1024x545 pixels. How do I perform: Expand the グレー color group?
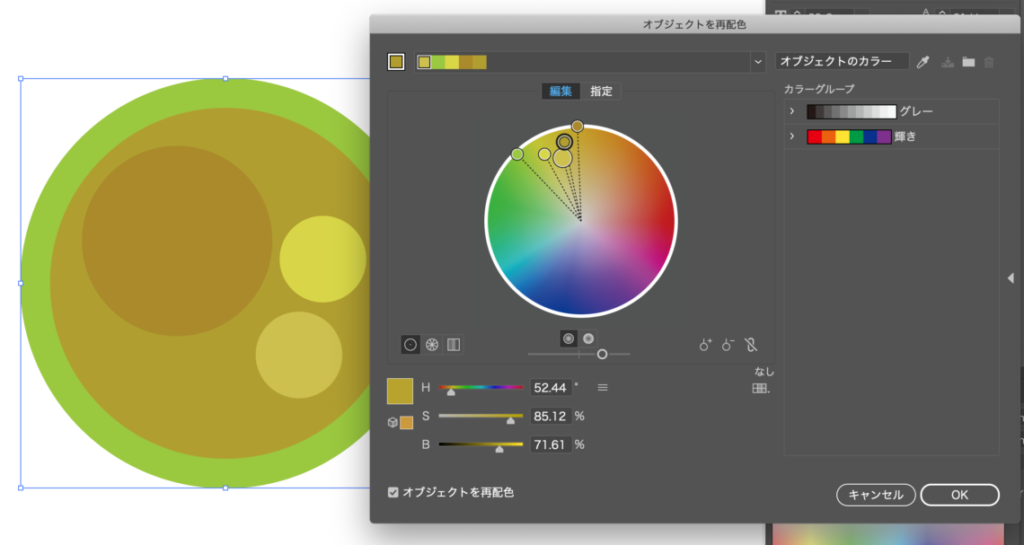pyautogui.click(x=792, y=111)
